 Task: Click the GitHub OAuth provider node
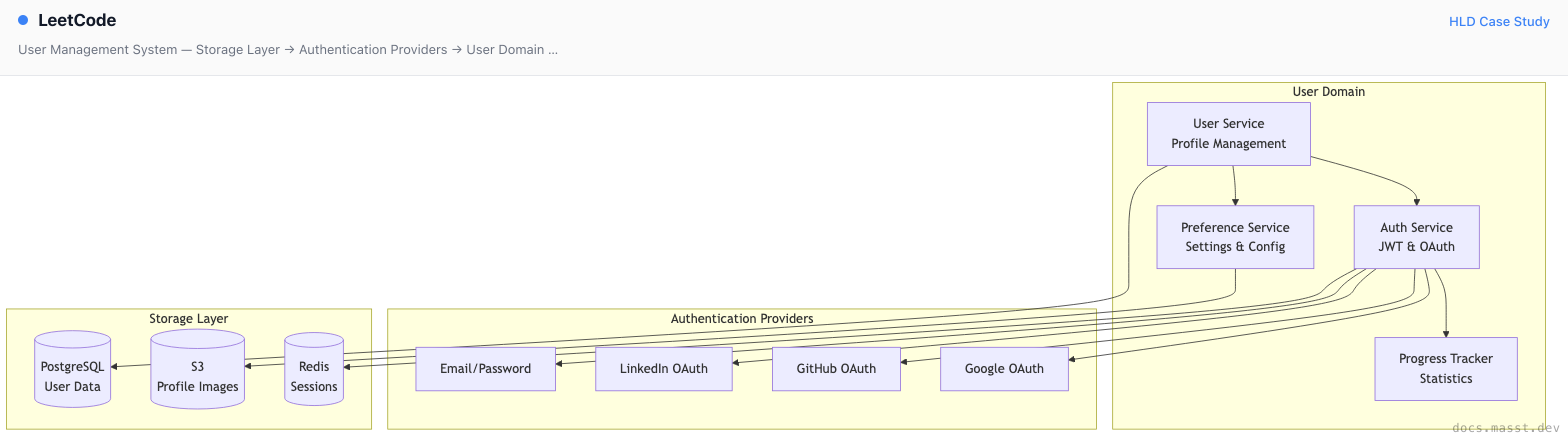click(x=836, y=369)
